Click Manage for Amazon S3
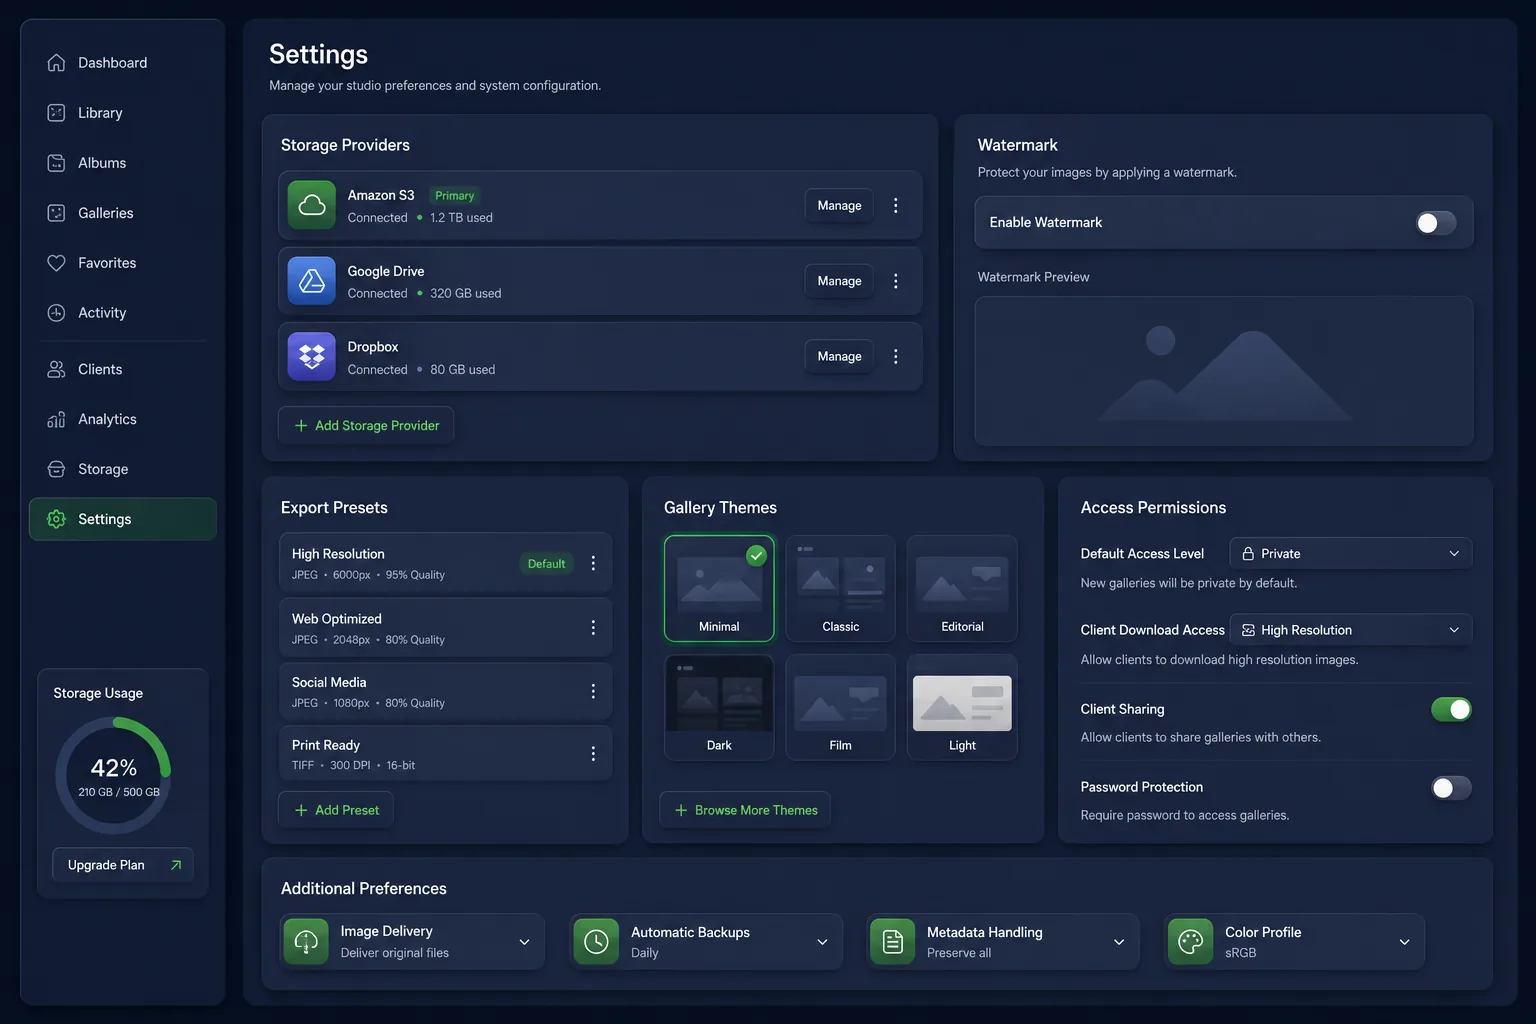1536x1024 pixels. [839, 205]
